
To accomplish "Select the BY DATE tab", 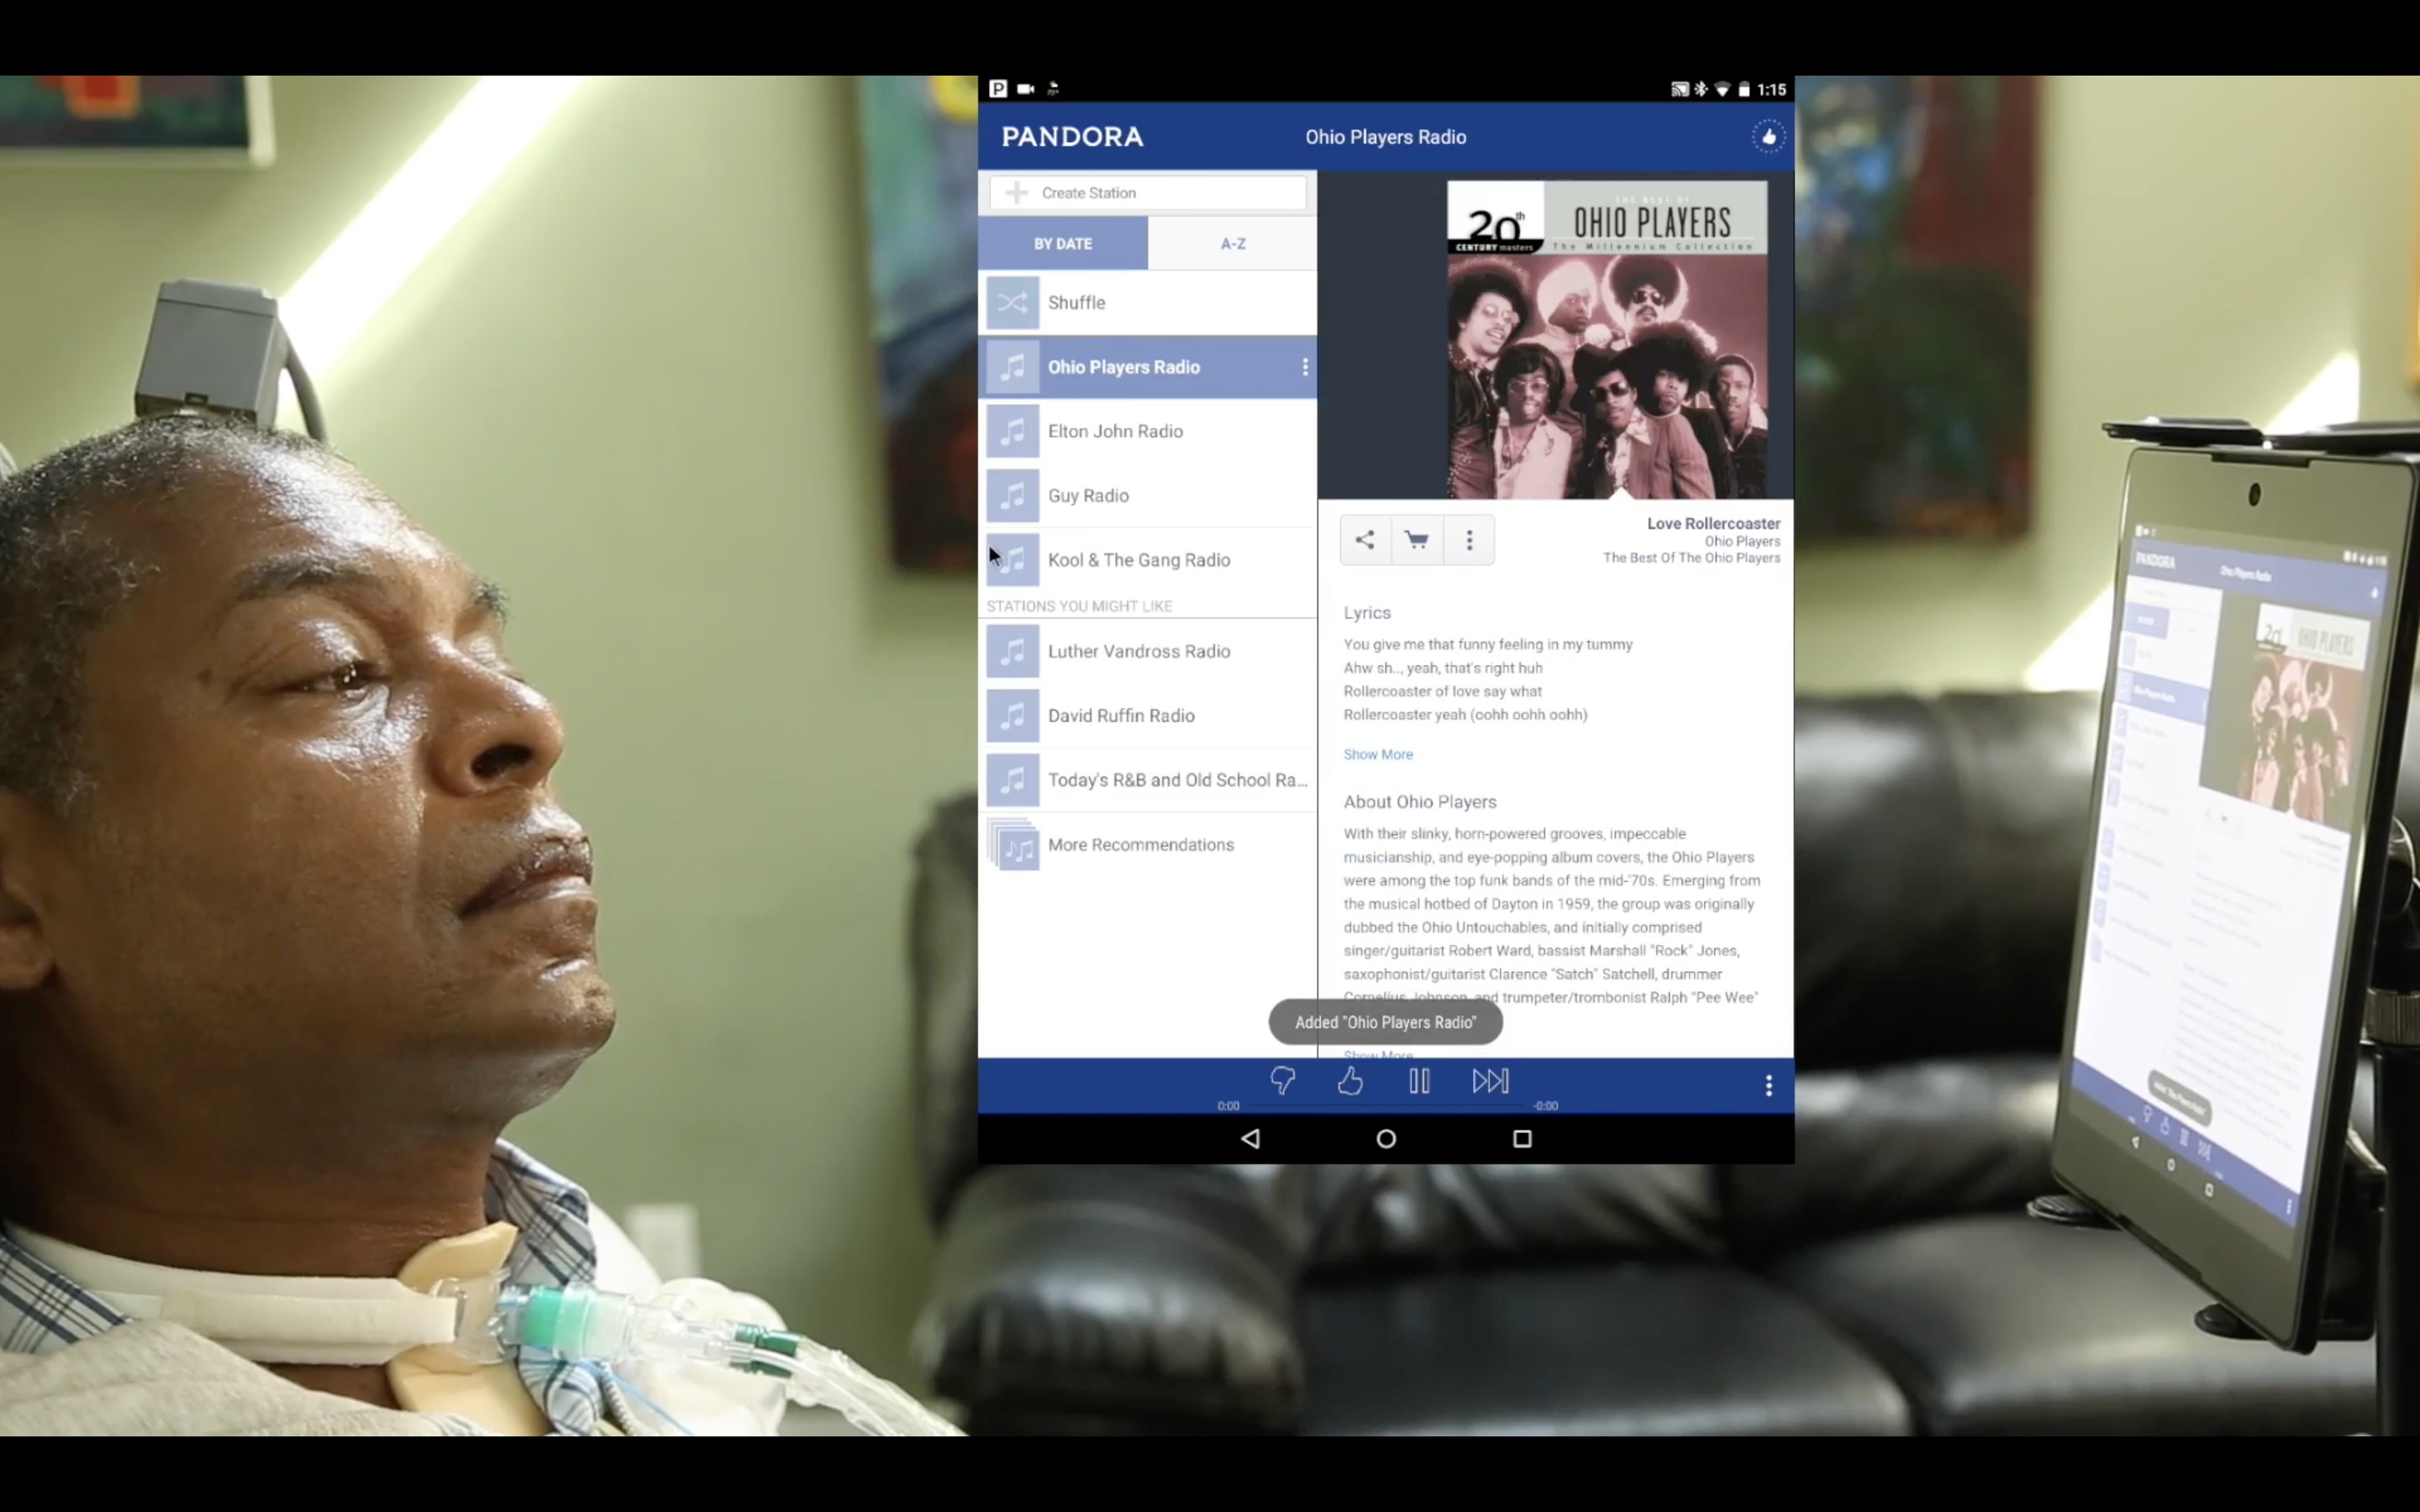I will (1063, 244).
